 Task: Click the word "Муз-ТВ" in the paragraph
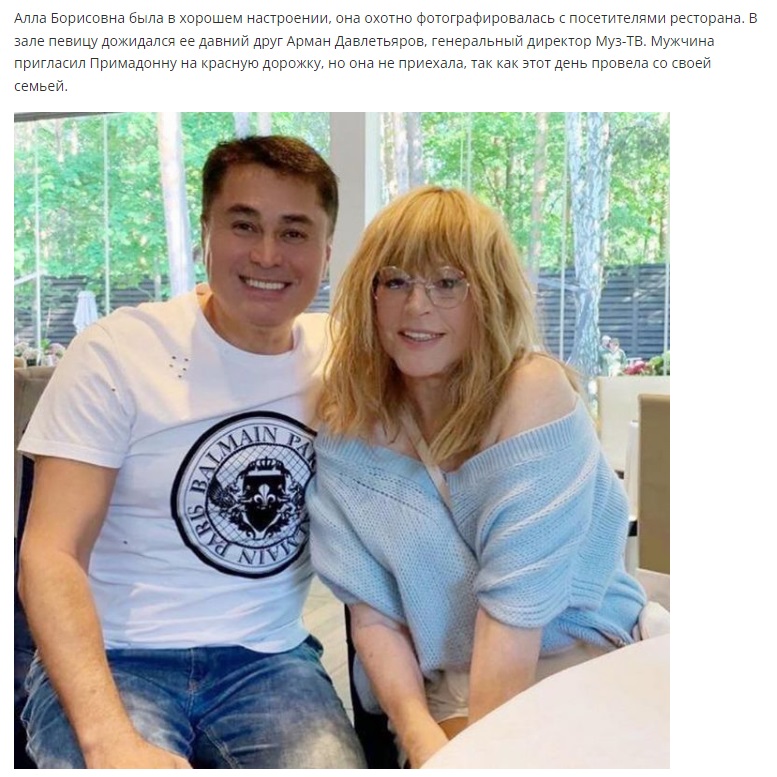(x=620, y=41)
